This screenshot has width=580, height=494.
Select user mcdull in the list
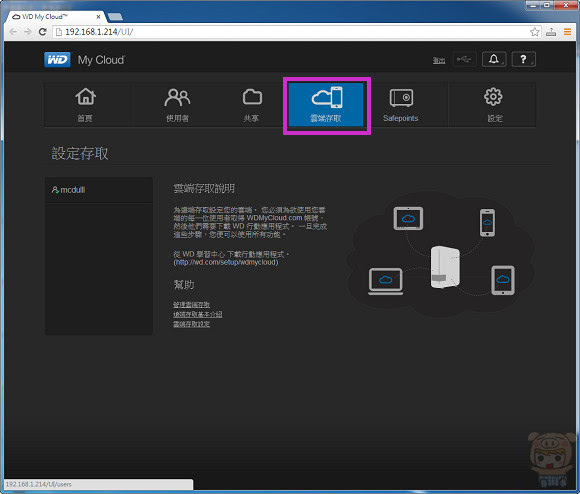99,190
